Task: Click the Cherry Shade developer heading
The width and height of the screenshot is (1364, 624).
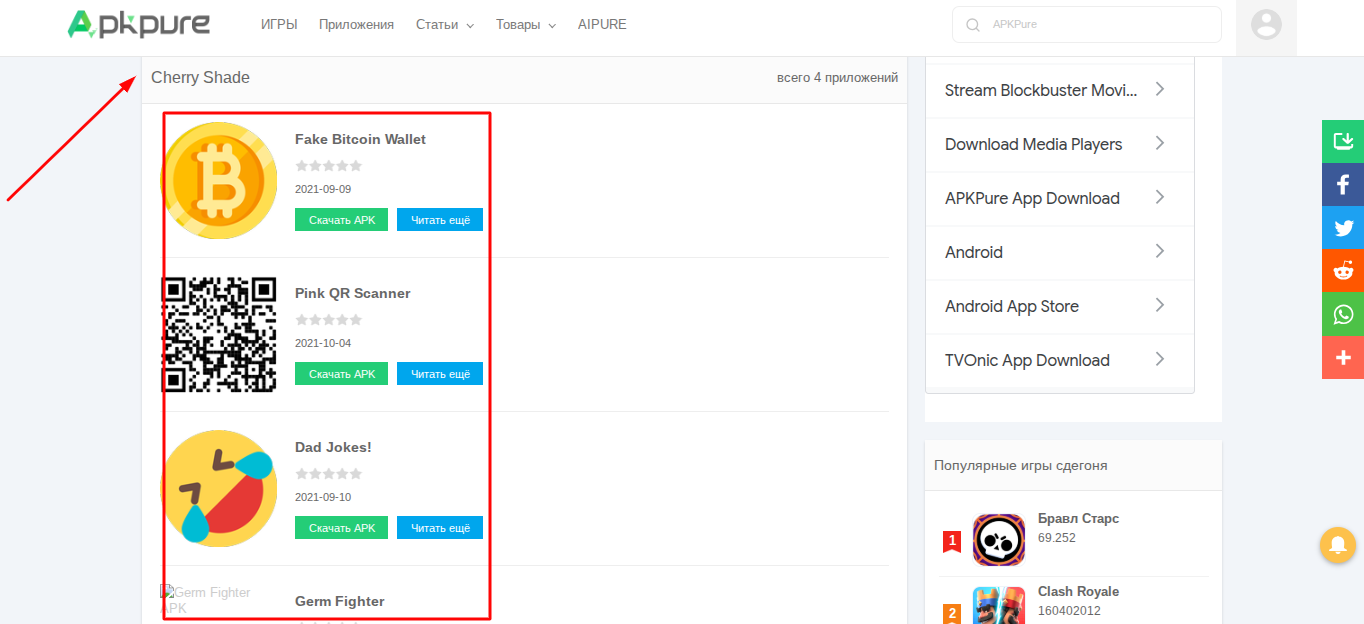Action: point(200,78)
